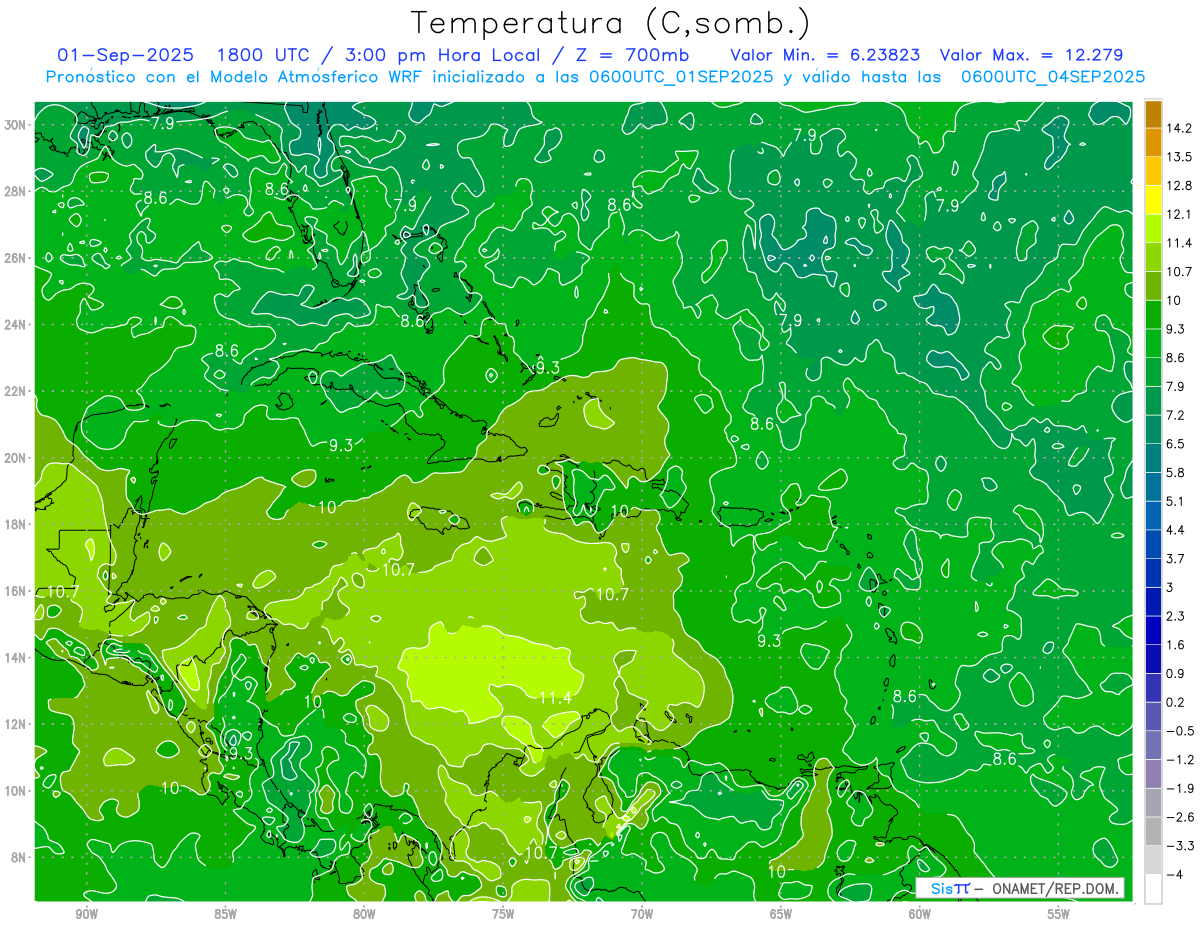Click the "5.1" colorbar label

tap(1176, 501)
